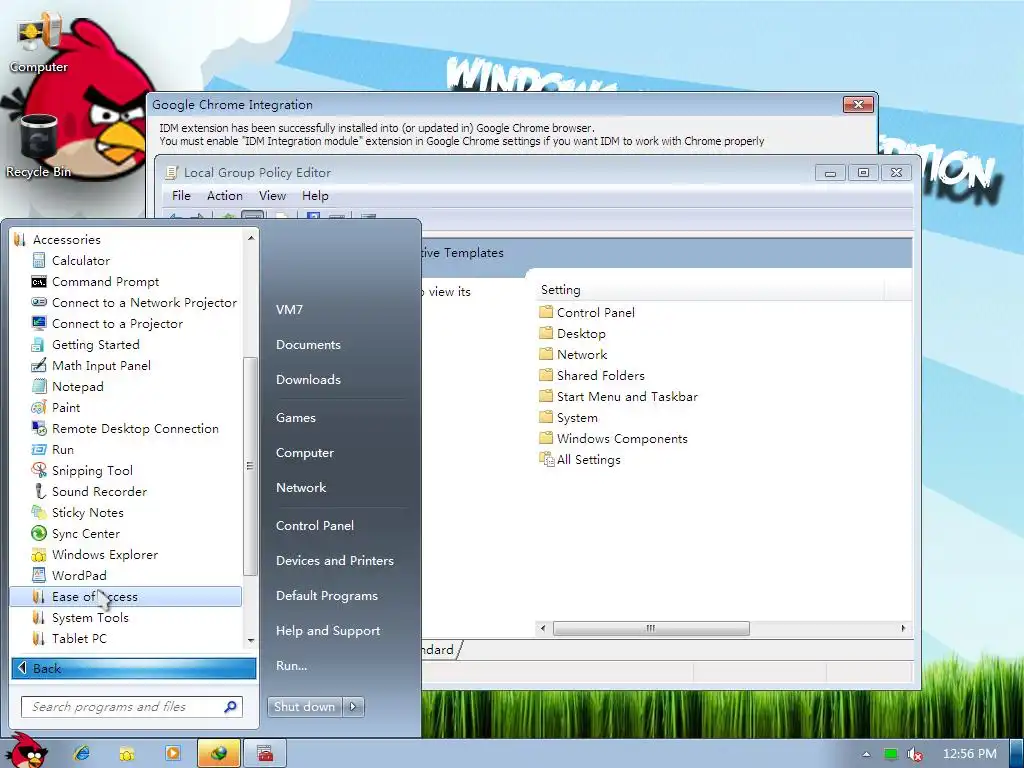Open Computer from Start menu right pane
The width and height of the screenshot is (1024, 768).
click(305, 453)
